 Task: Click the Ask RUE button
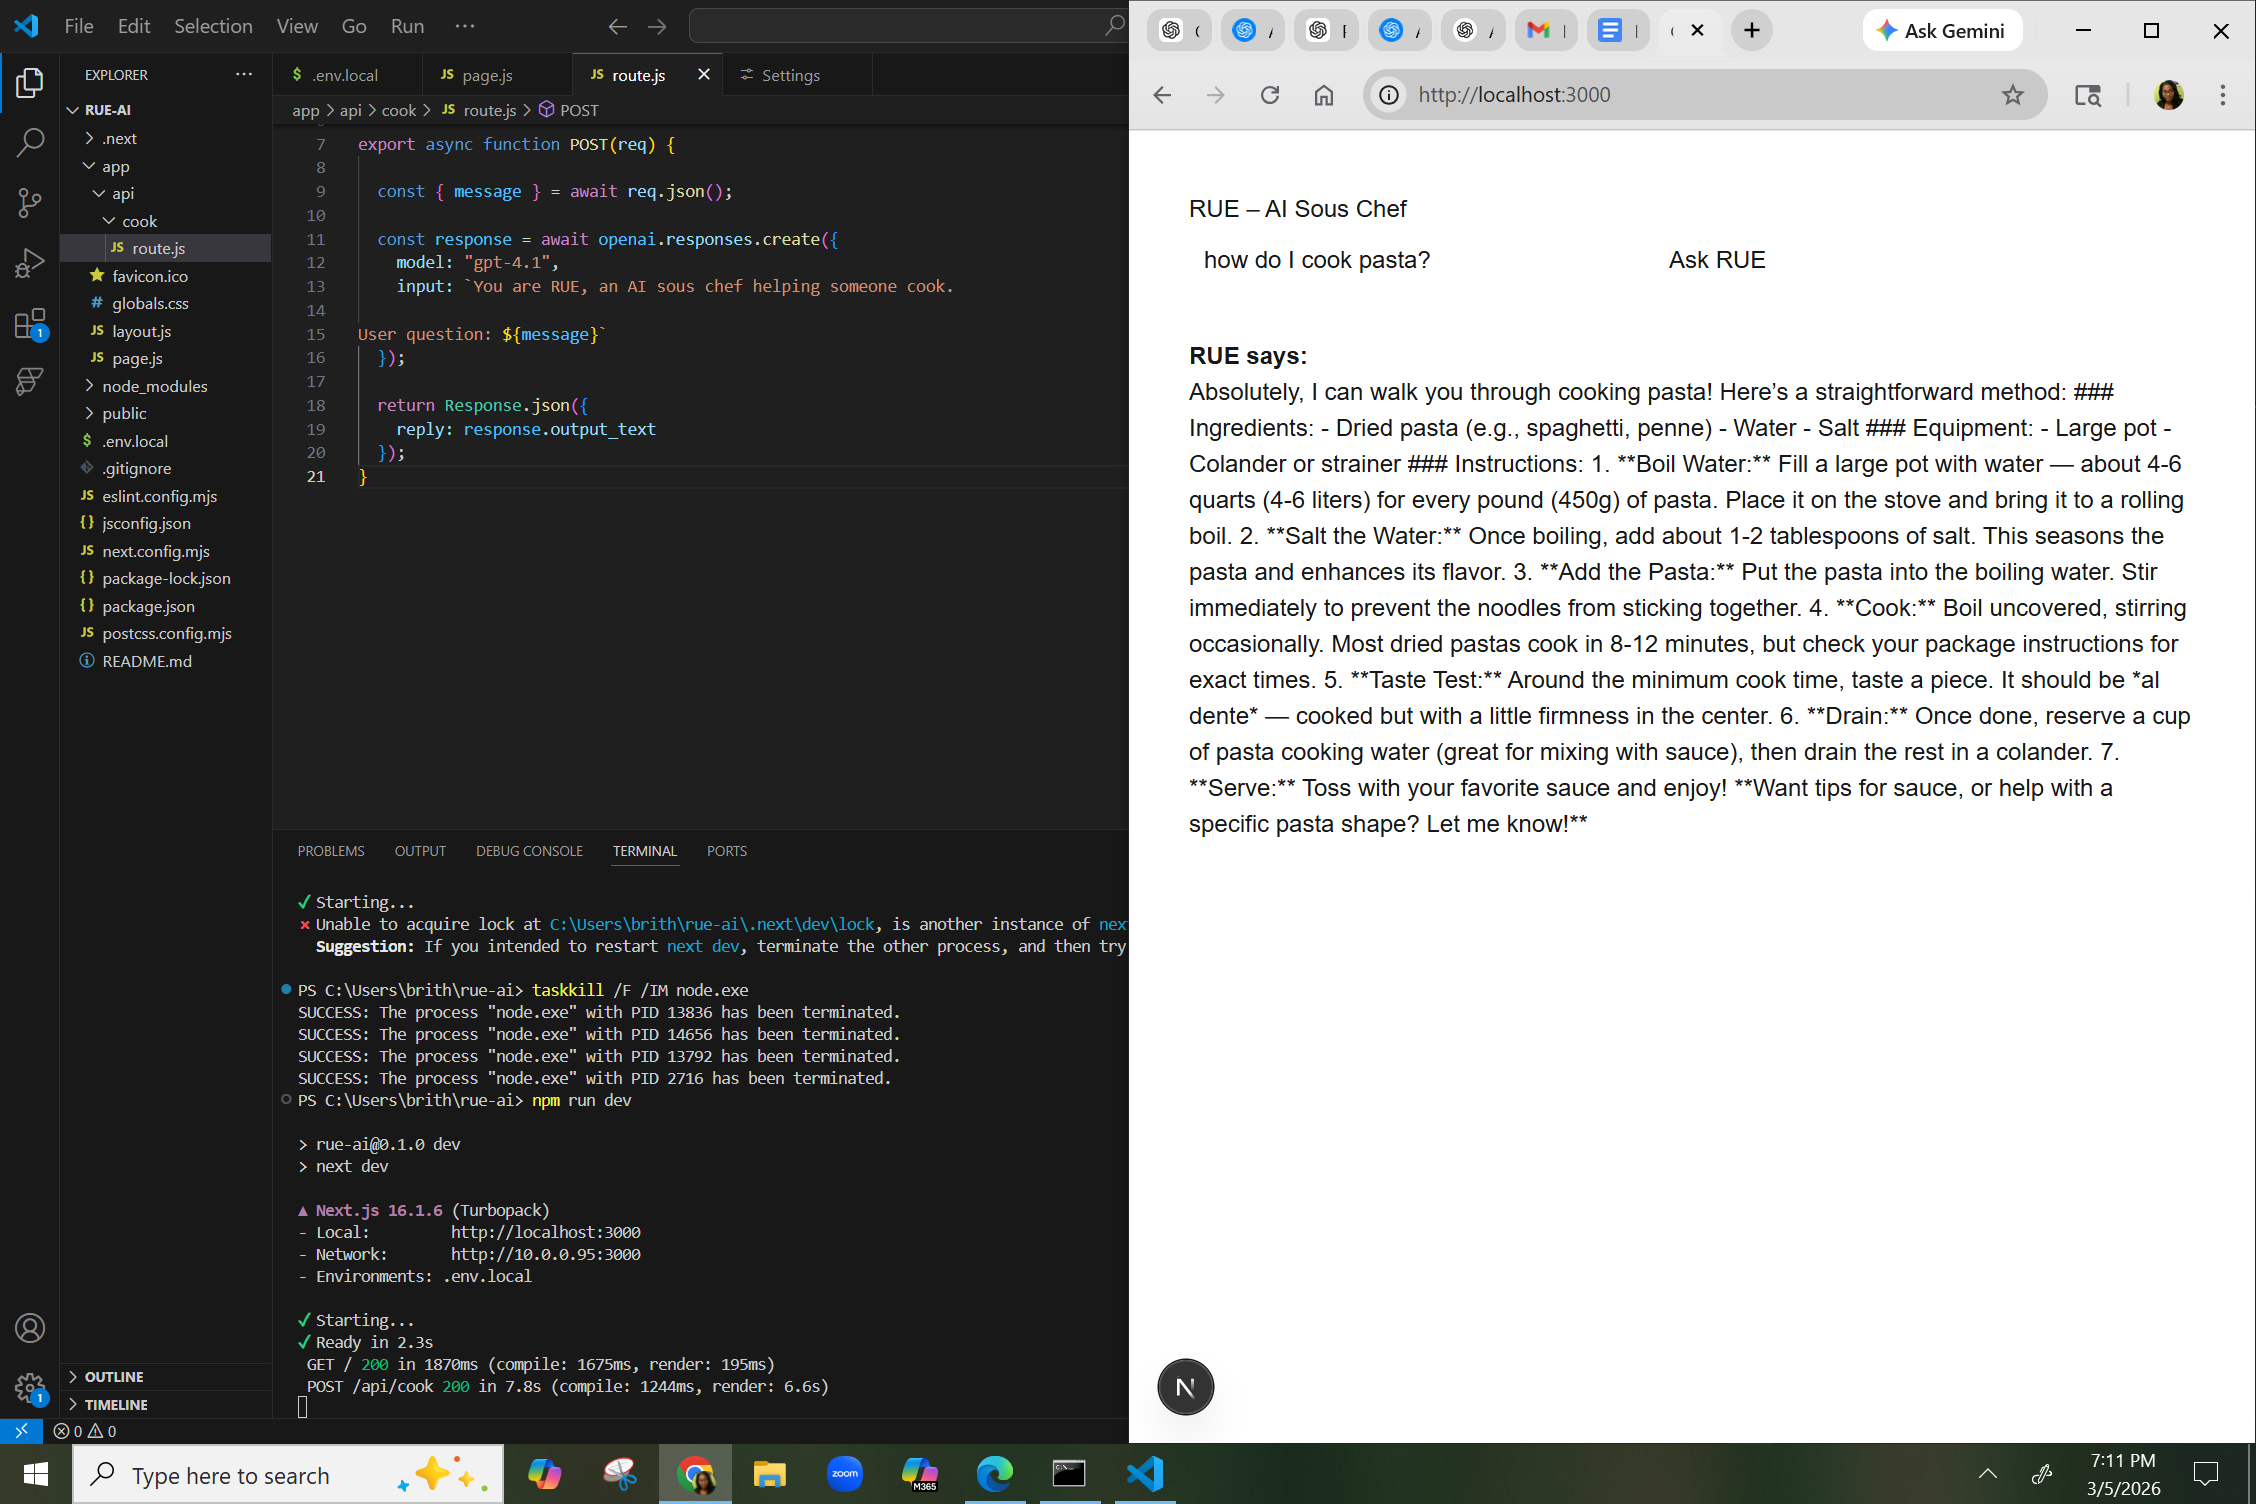coord(1716,260)
